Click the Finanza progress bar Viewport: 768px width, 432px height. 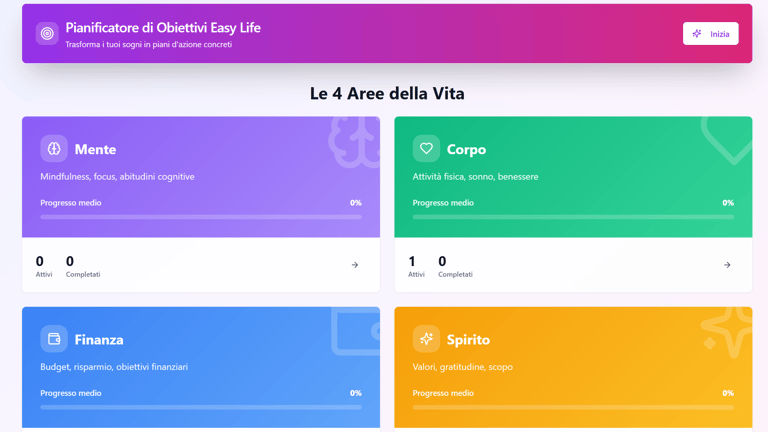pos(200,407)
